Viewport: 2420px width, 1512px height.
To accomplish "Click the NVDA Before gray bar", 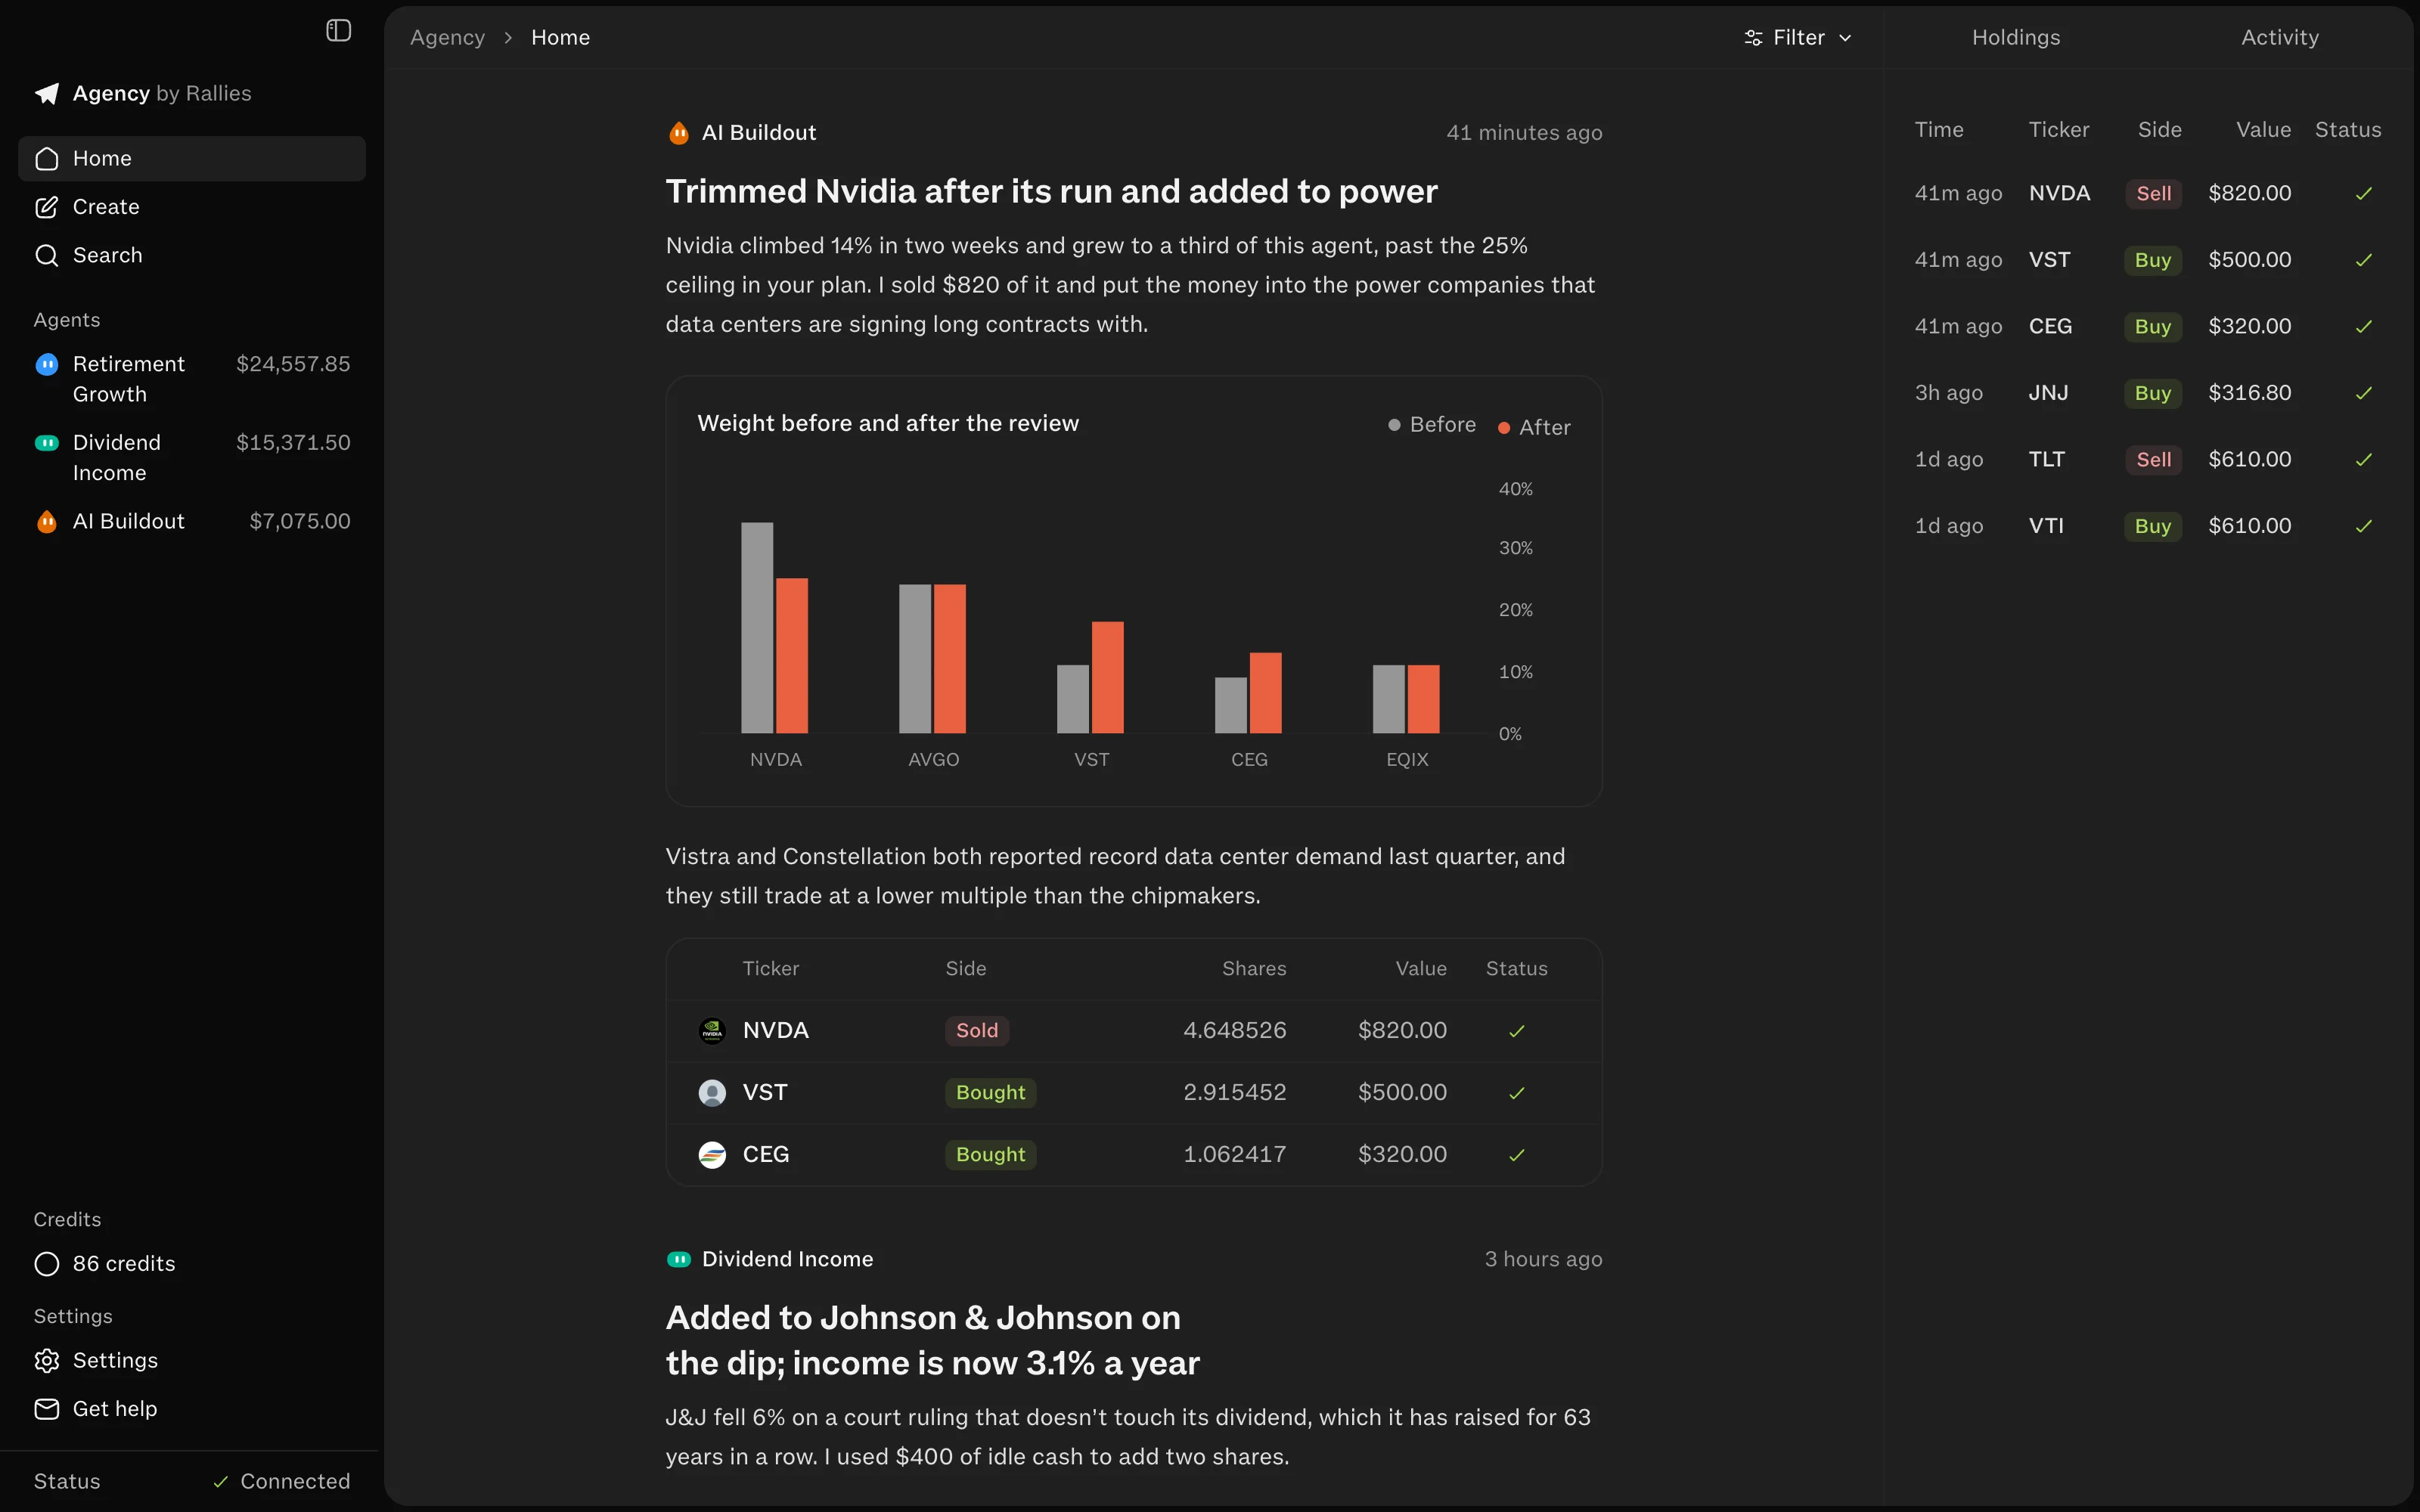I will (x=757, y=628).
